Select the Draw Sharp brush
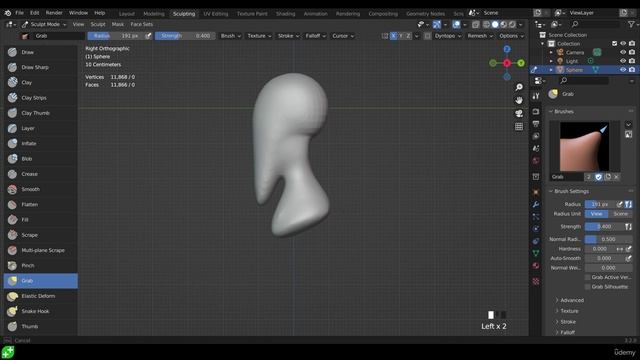 point(40,67)
